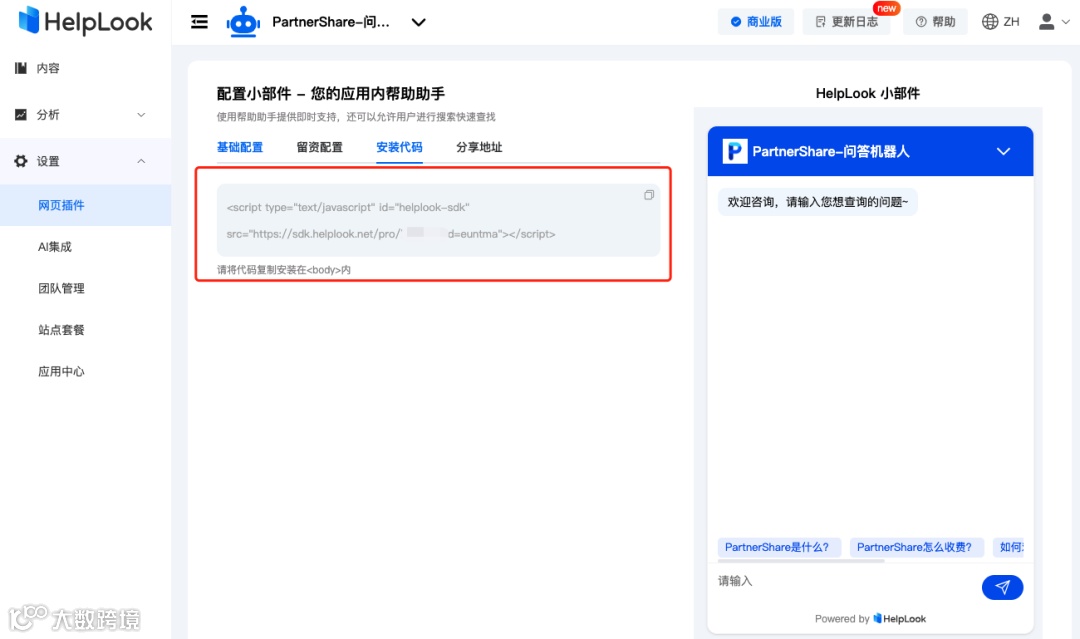This screenshot has height=639, width=1080.
Task: Switch to the 基础配置 tab
Action: [240, 146]
